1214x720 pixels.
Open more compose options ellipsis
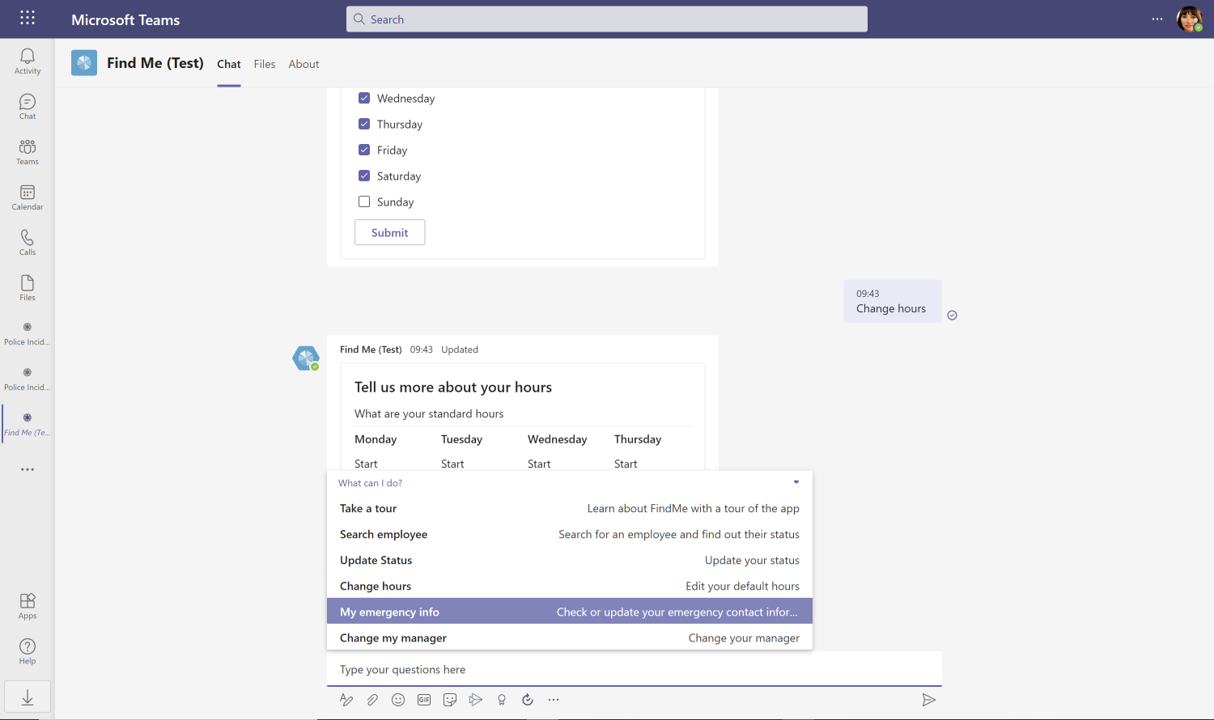pos(553,700)
